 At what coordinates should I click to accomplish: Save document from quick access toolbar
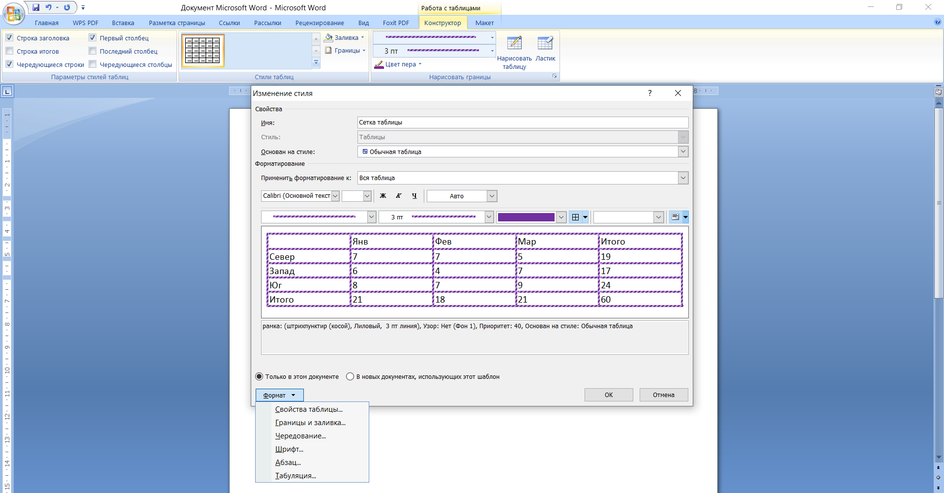click(x=36, y=7)
